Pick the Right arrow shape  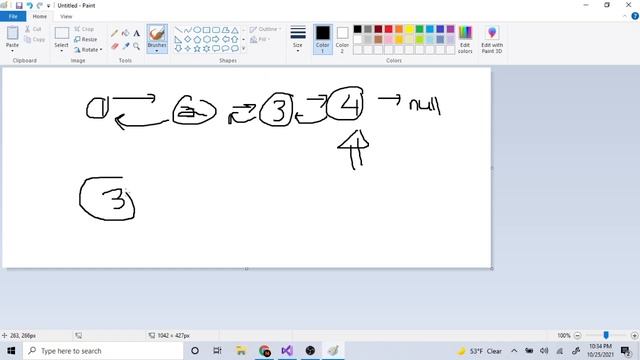216,39
